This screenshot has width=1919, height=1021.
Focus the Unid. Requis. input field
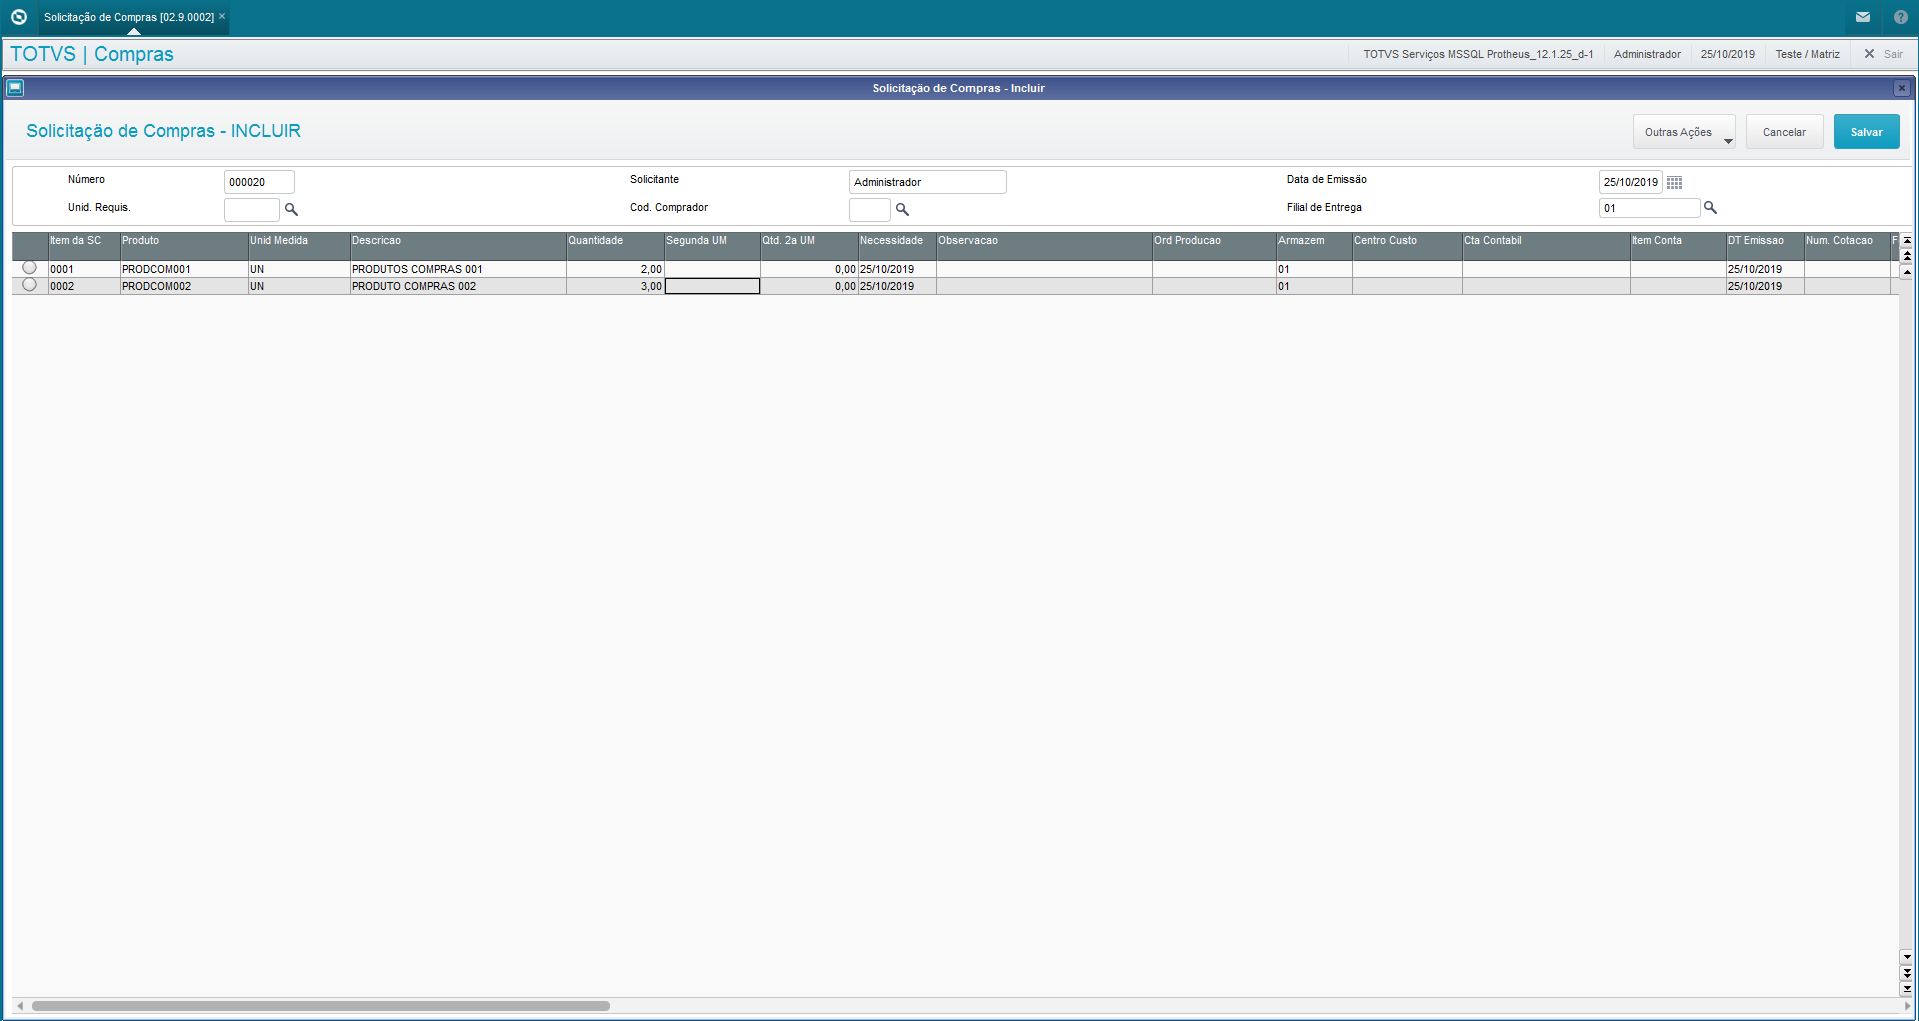[x=252, y=209]
